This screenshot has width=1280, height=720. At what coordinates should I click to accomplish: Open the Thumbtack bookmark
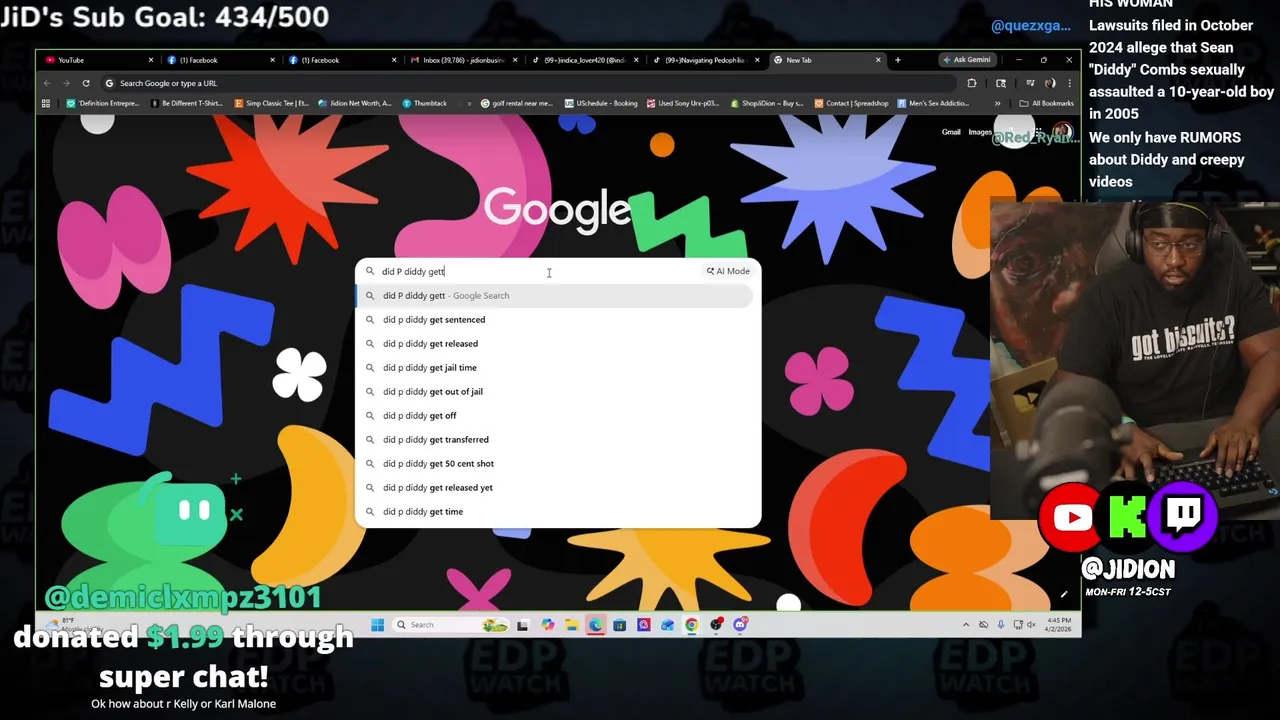tap(424, 103)
